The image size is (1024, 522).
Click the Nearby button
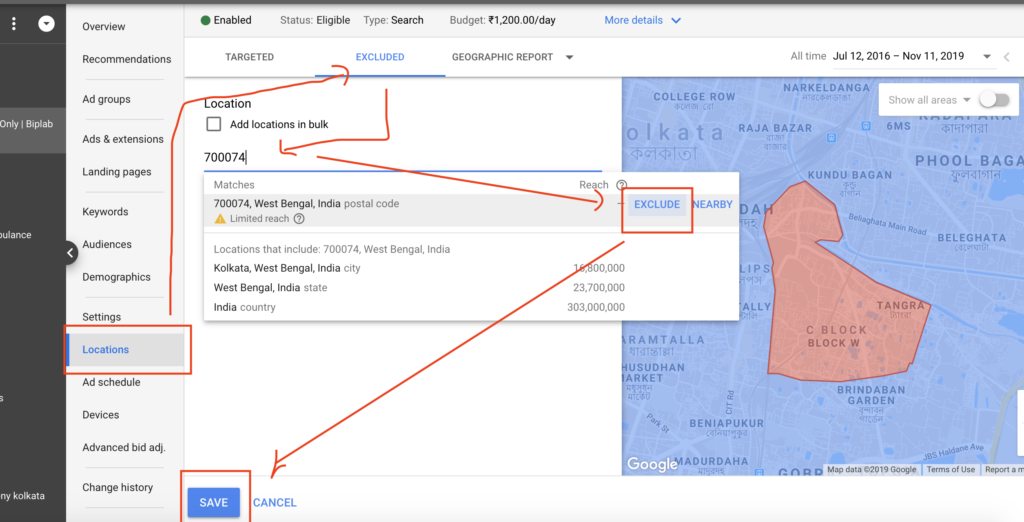(712, 204)
